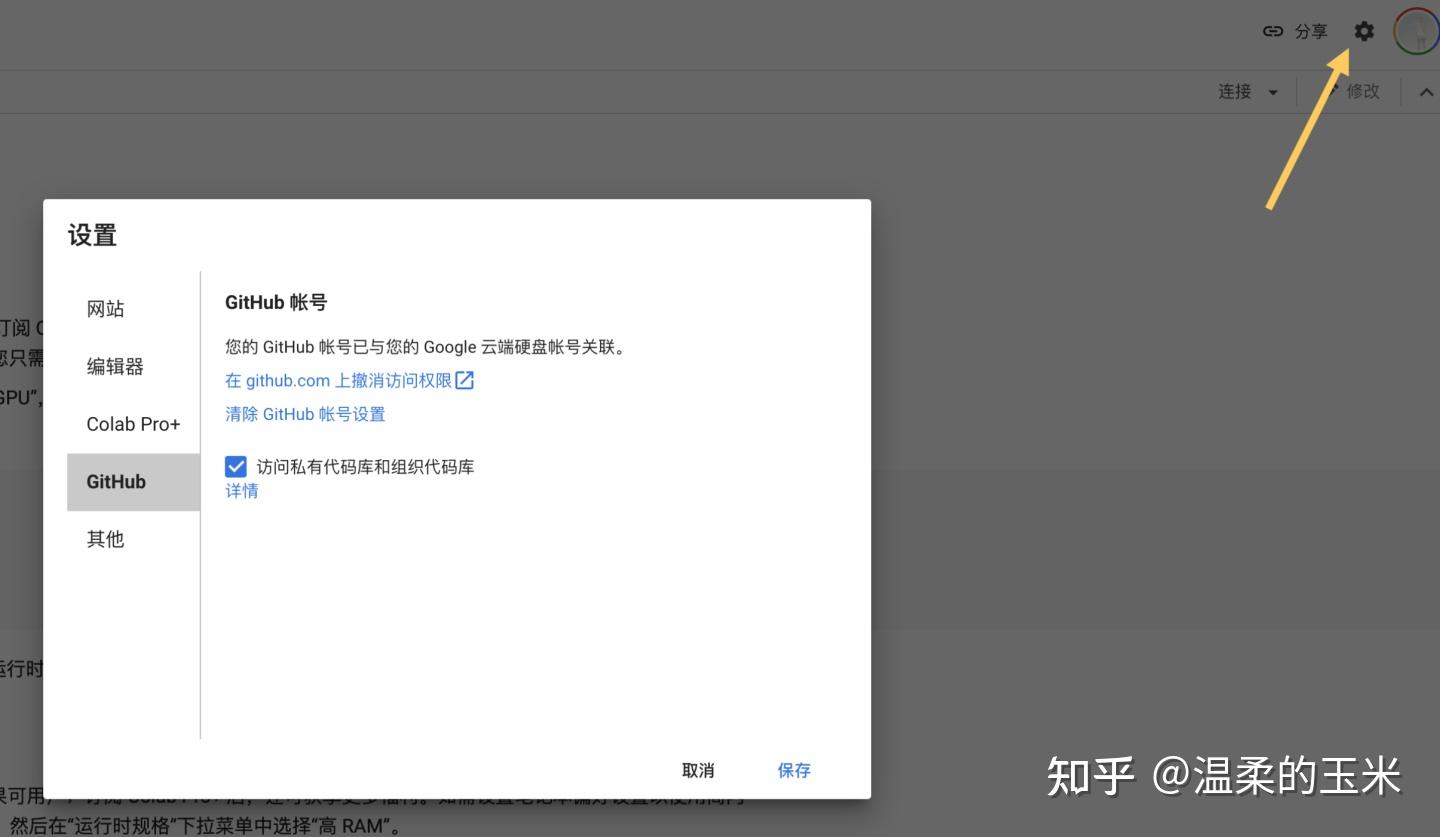Save settings with the 保存 button
This screenshot has height=837, width=1440.
793,770
